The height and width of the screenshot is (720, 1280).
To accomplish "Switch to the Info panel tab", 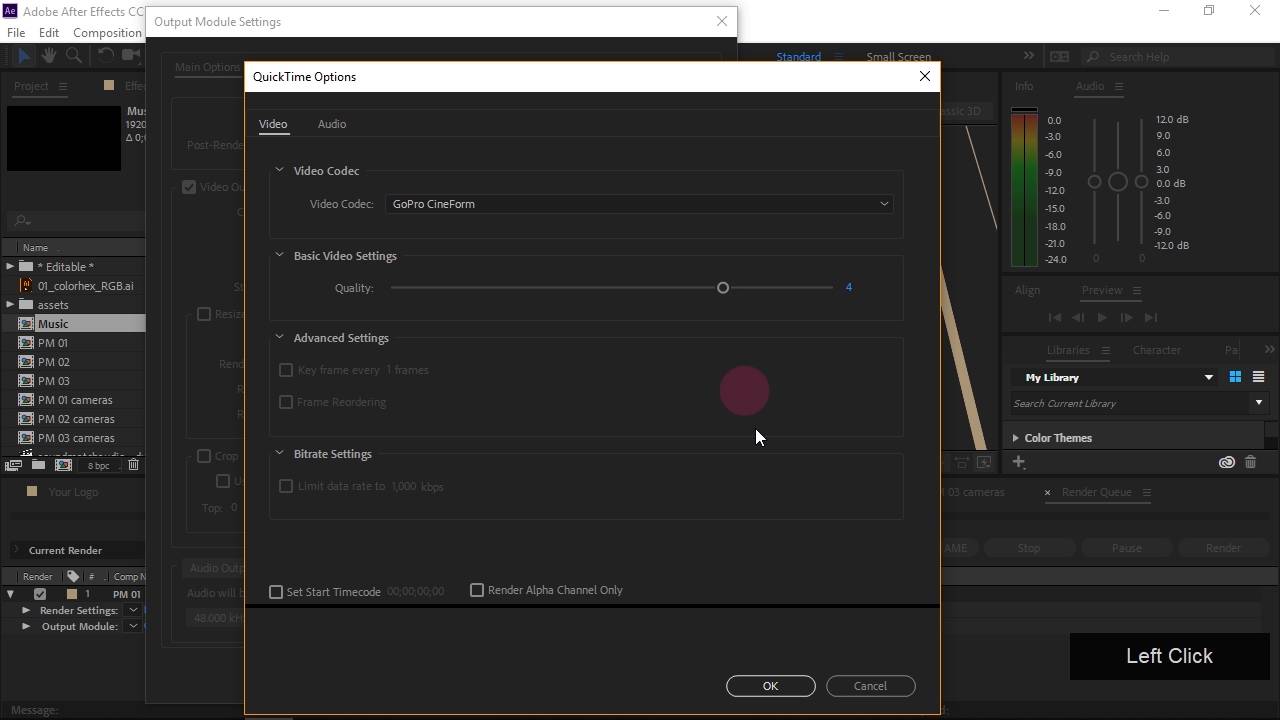I will pyautogui.click(x=1024, y=86).
